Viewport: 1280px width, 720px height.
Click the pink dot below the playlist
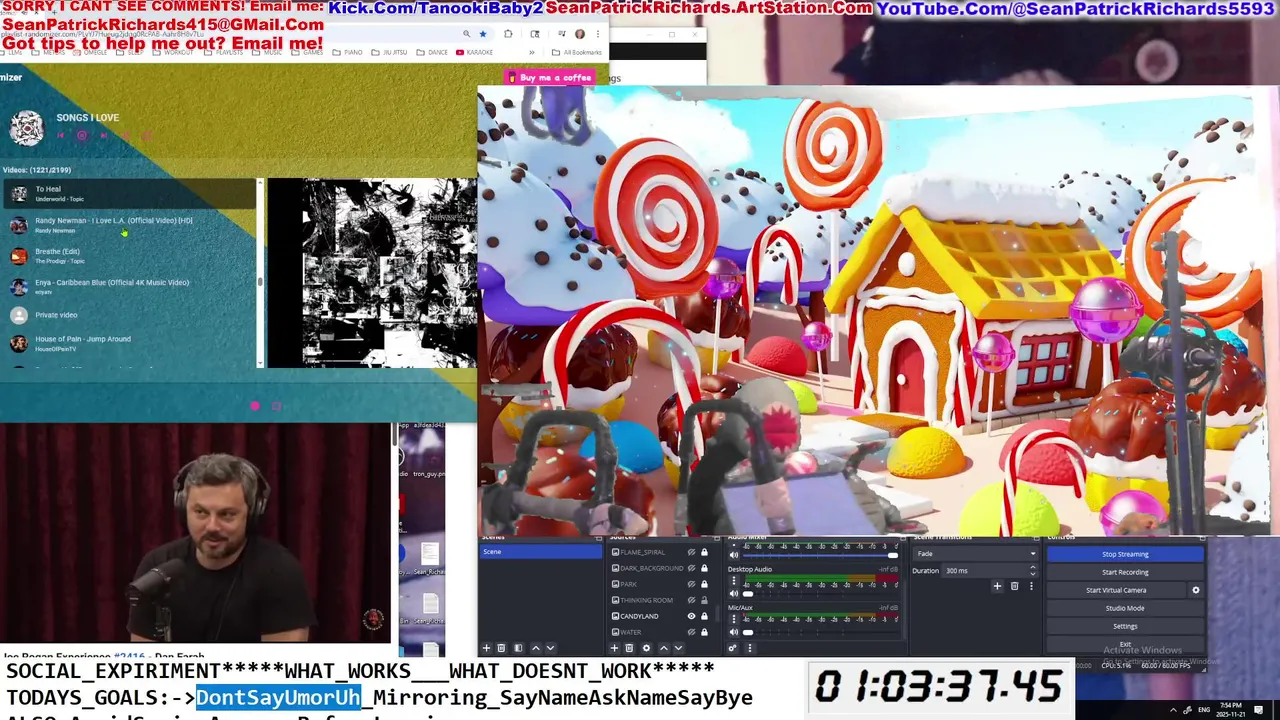click(x=255, y=406)
